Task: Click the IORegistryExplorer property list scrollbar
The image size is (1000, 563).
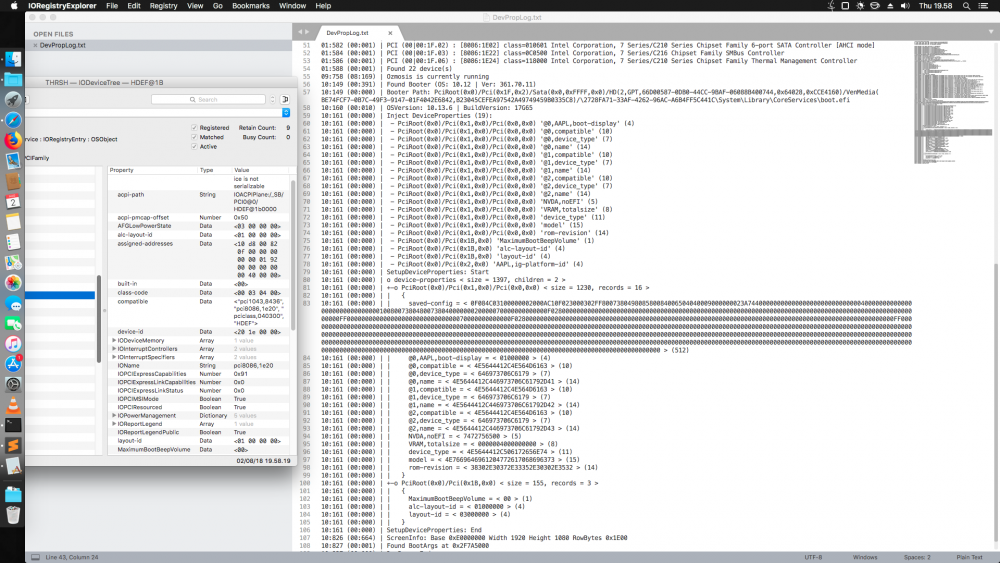Action: coord(293,255)
